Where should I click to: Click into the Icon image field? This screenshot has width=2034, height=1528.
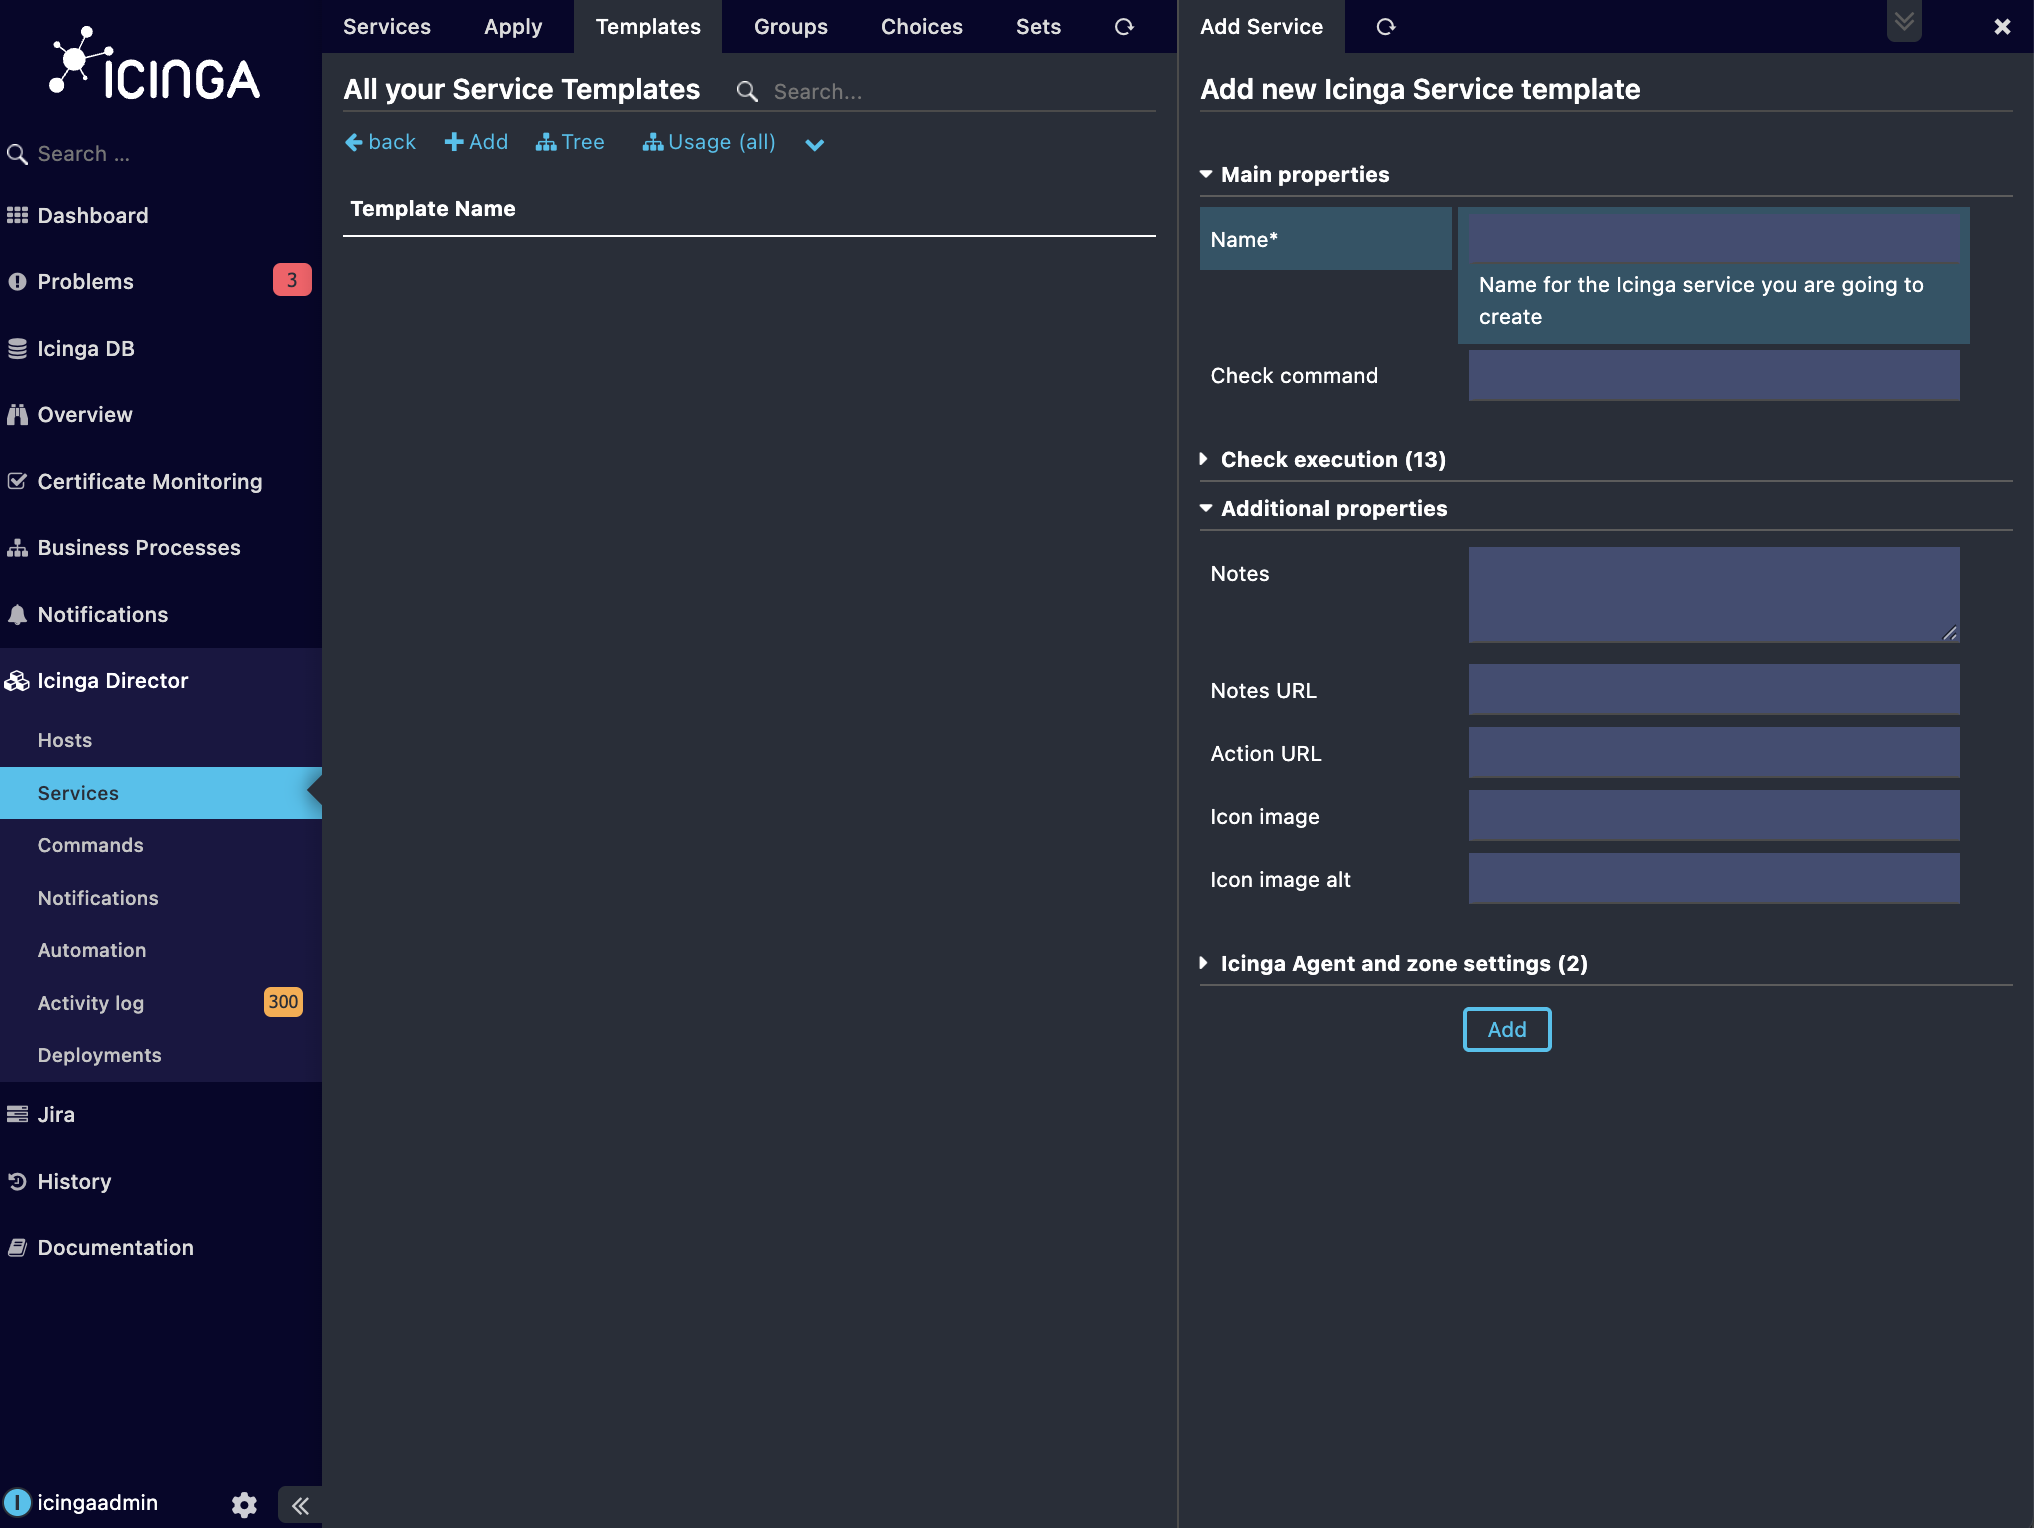click(x=1714, y=815)
